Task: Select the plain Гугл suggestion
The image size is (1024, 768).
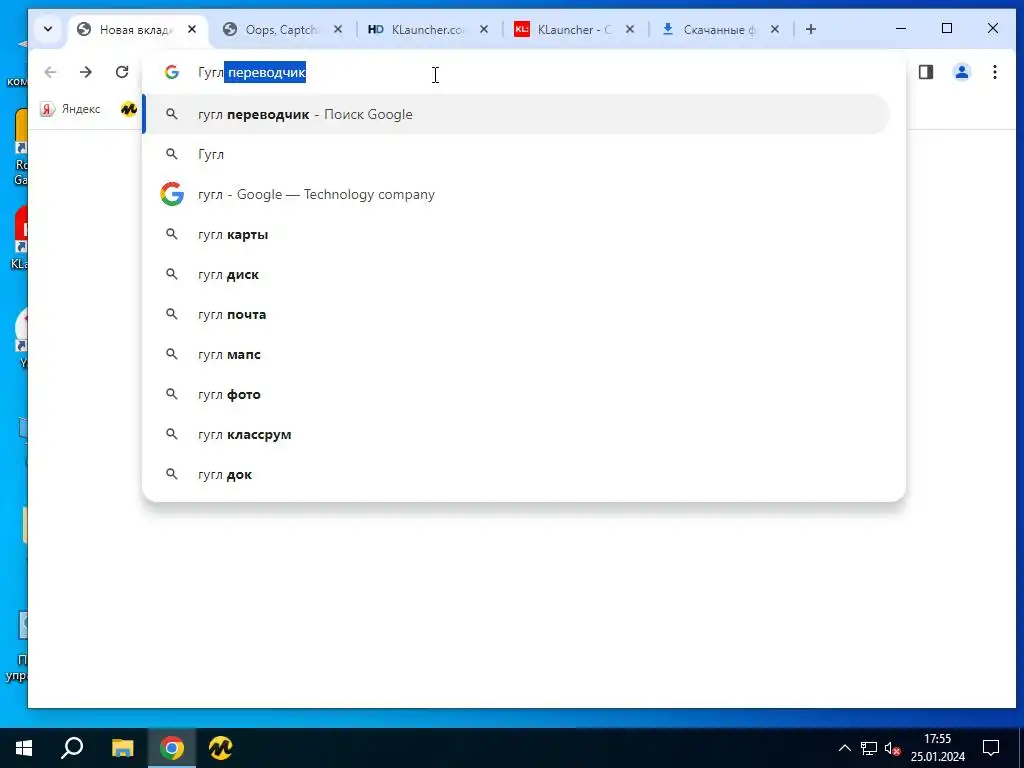Action: (516, 154)
